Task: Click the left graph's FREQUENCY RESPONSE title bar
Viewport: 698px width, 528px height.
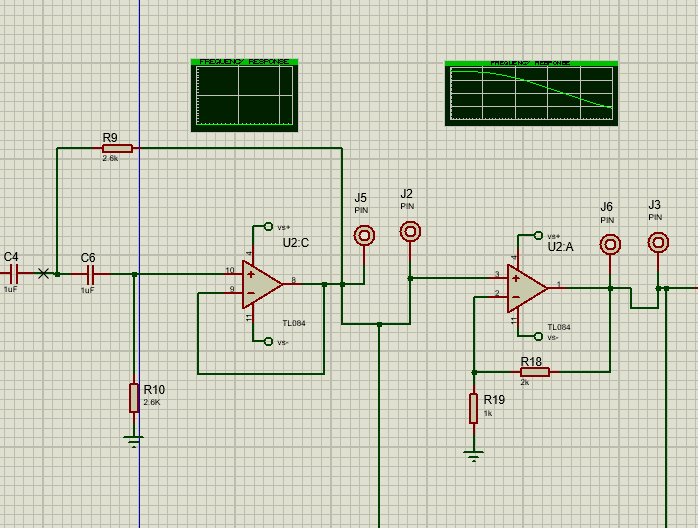Action: pos(244,61)
